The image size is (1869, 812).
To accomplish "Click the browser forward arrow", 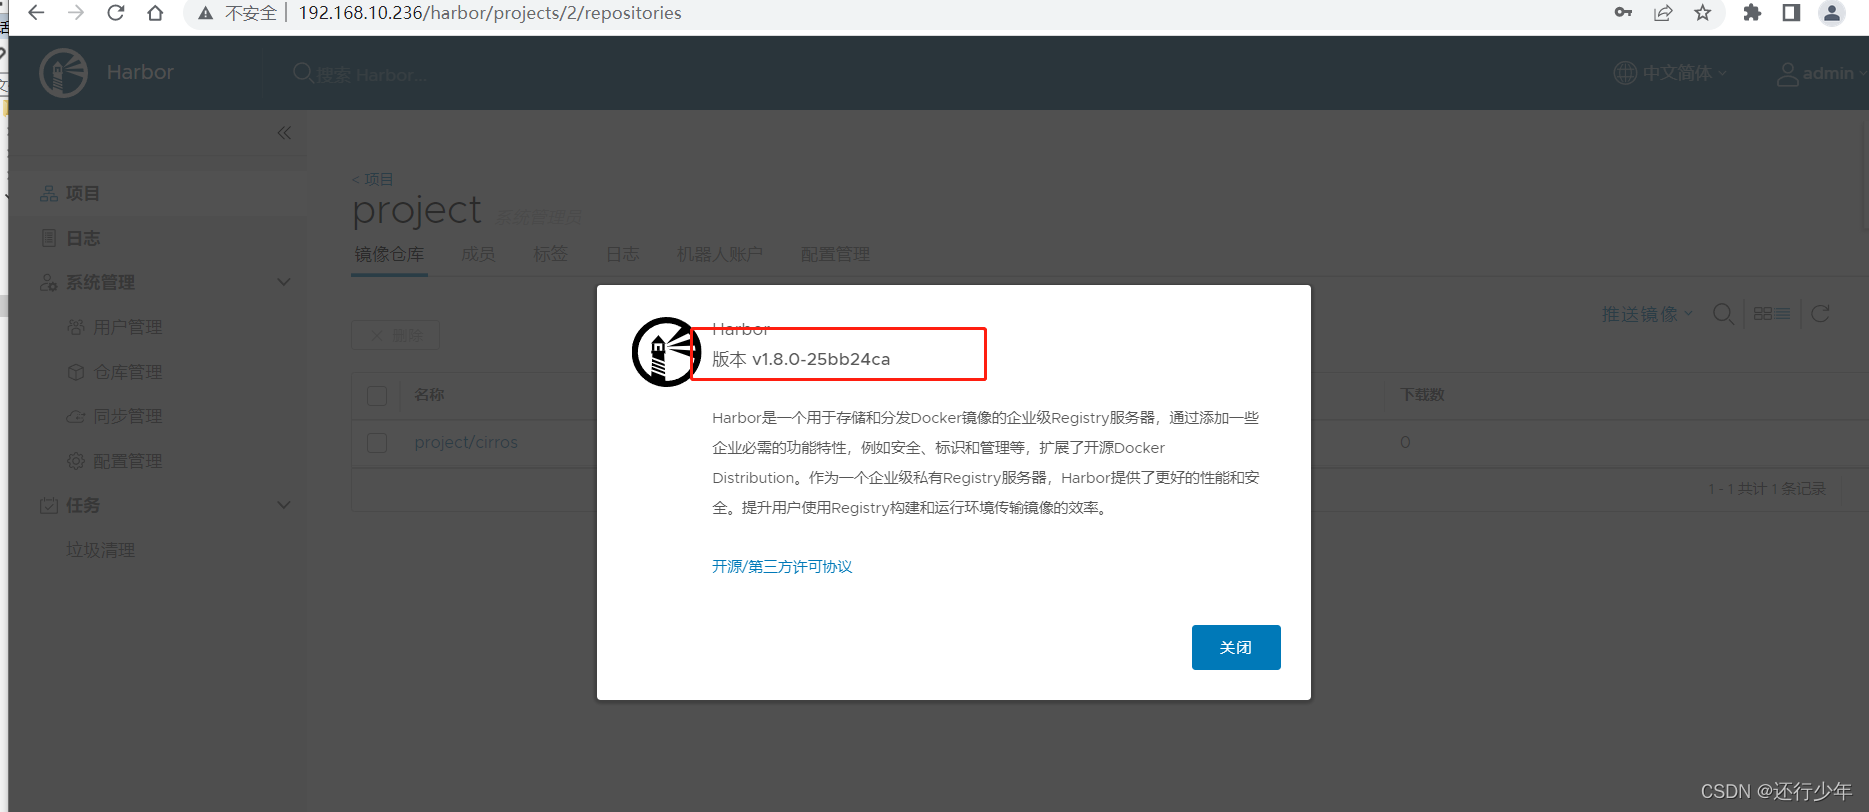I will point(76,13).
